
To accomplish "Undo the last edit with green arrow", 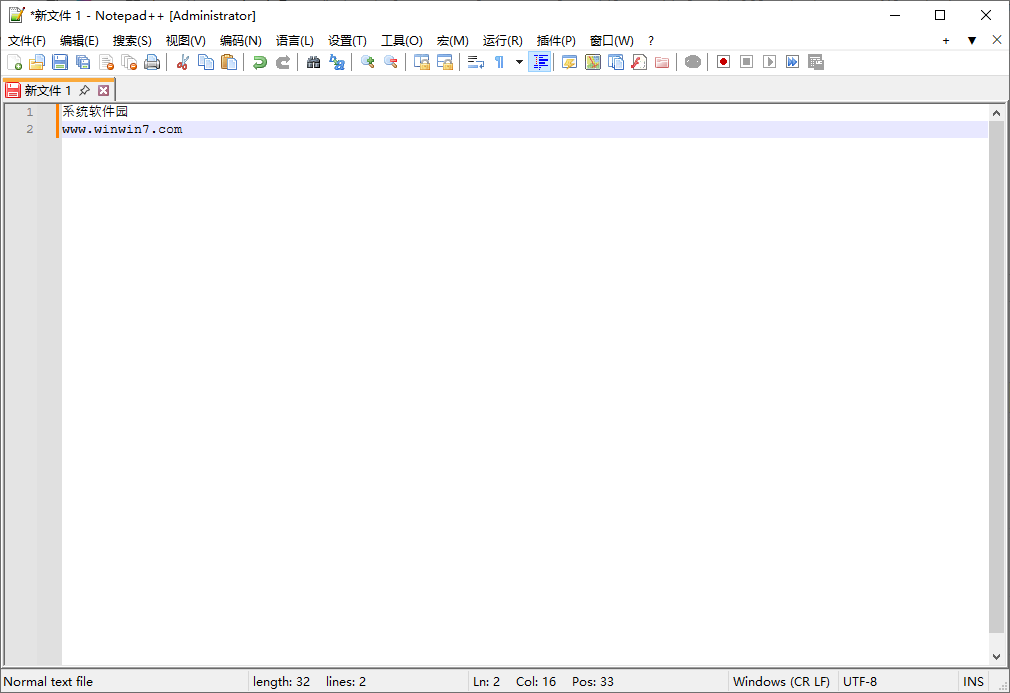I will [260, 62].
